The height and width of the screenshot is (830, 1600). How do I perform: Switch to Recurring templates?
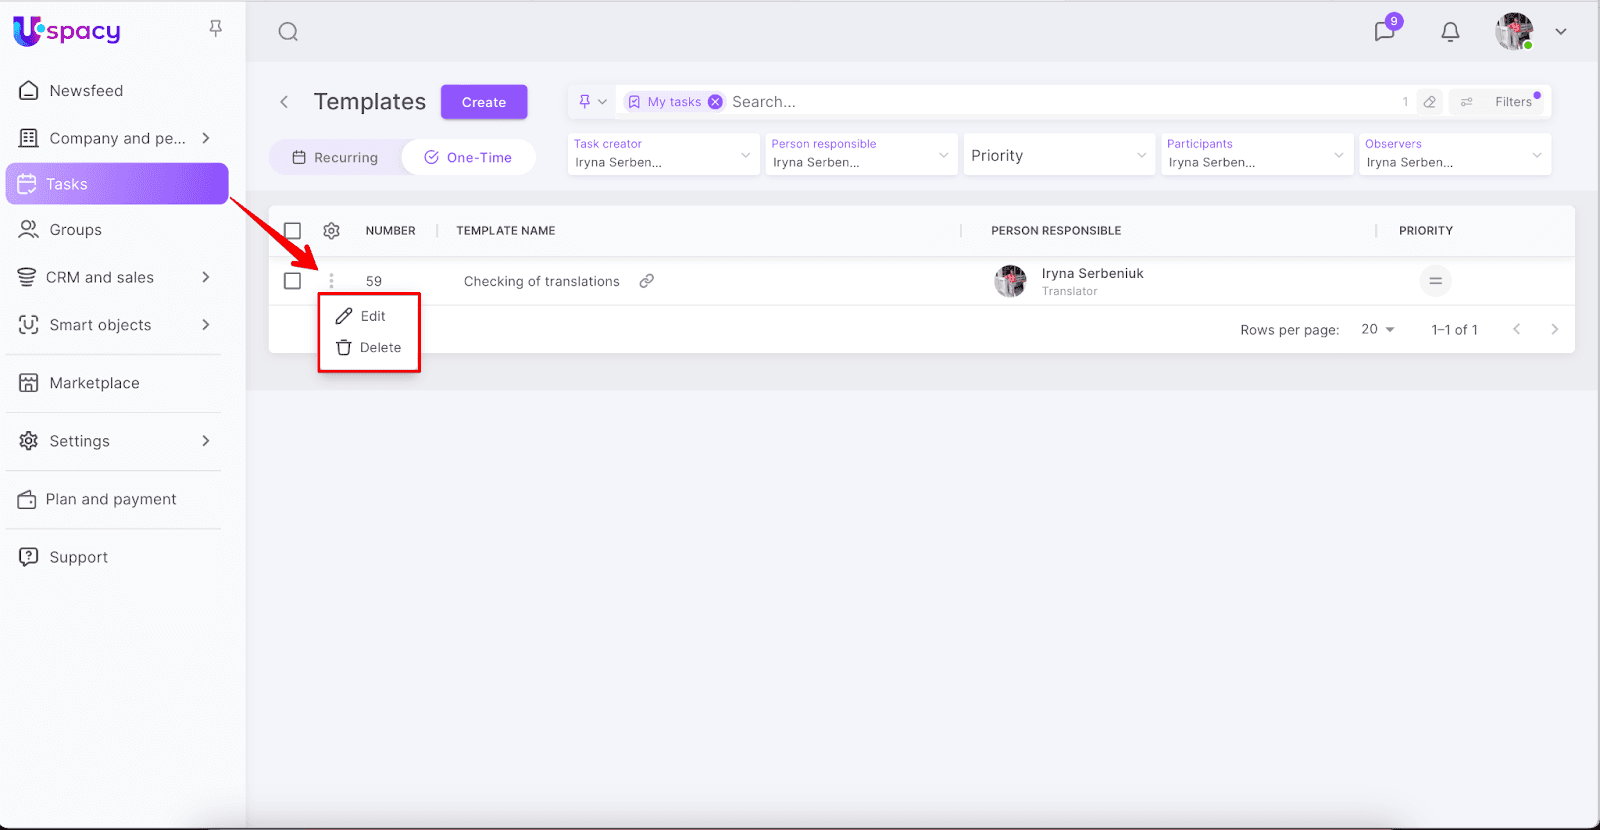[335, 158]
